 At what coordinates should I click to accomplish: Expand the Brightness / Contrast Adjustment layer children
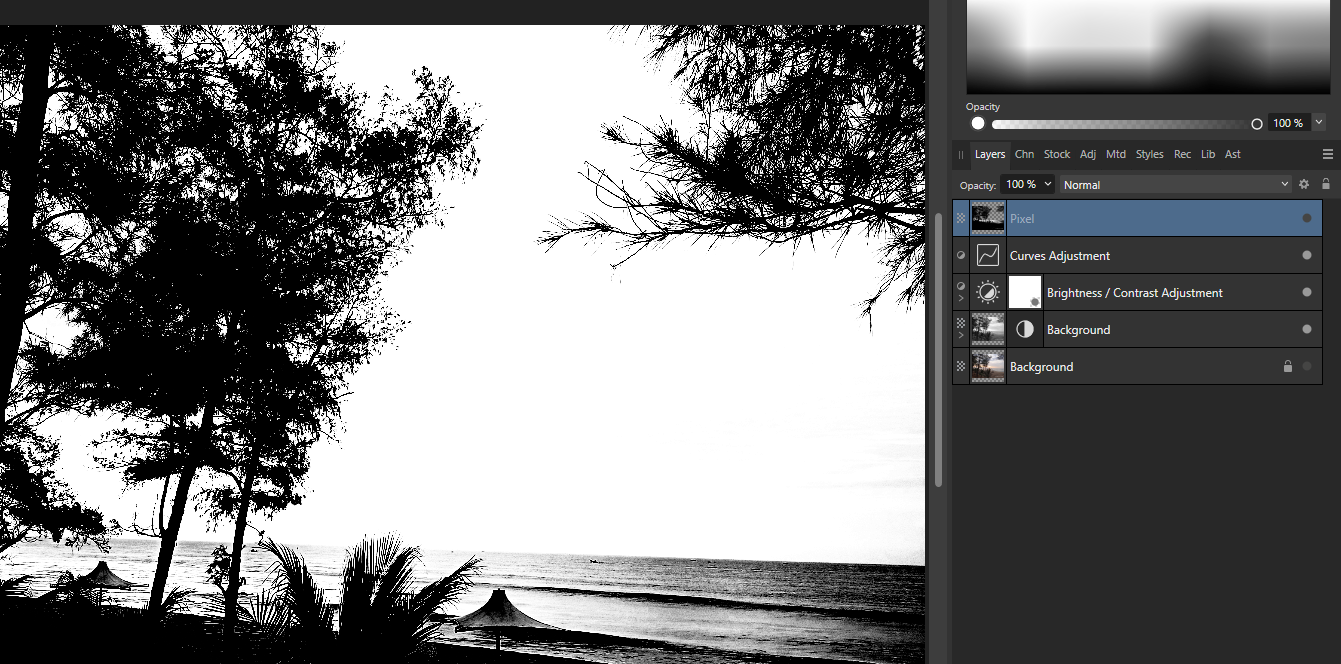961,298
